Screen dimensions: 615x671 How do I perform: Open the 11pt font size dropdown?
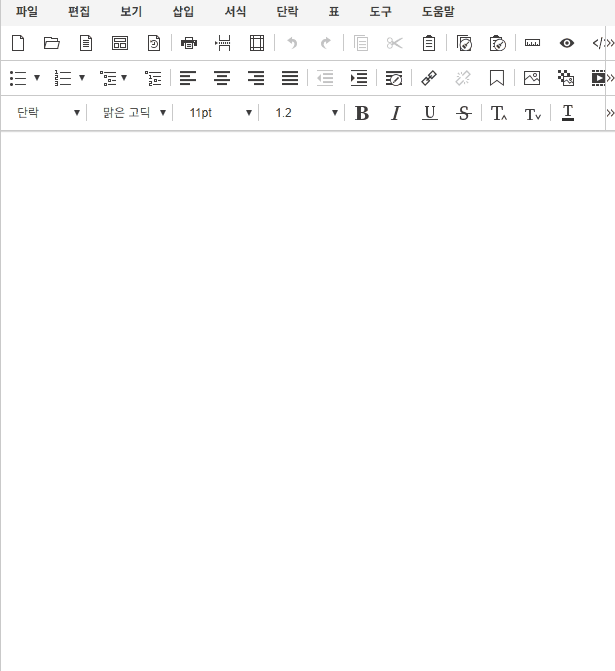[220, 113]
